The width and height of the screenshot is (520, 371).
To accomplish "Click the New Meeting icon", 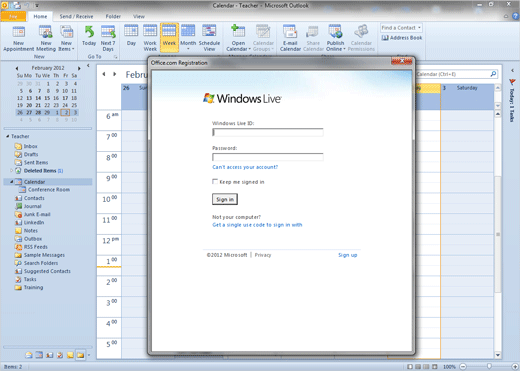I will 46,39.
